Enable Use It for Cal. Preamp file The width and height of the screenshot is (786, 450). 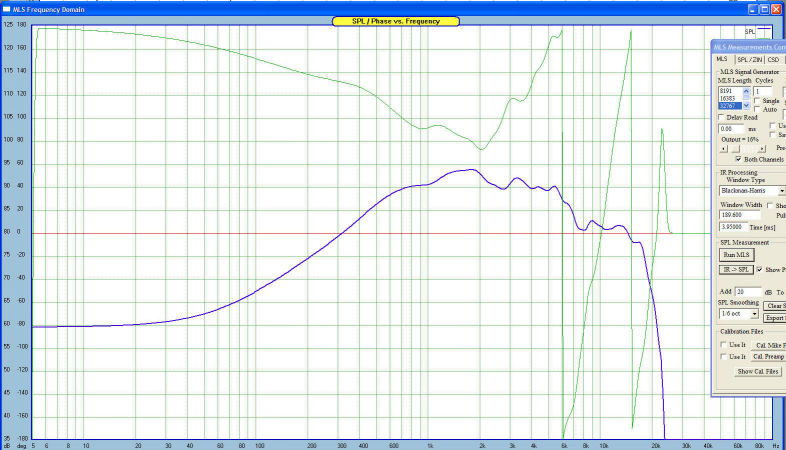pos(723,357)
